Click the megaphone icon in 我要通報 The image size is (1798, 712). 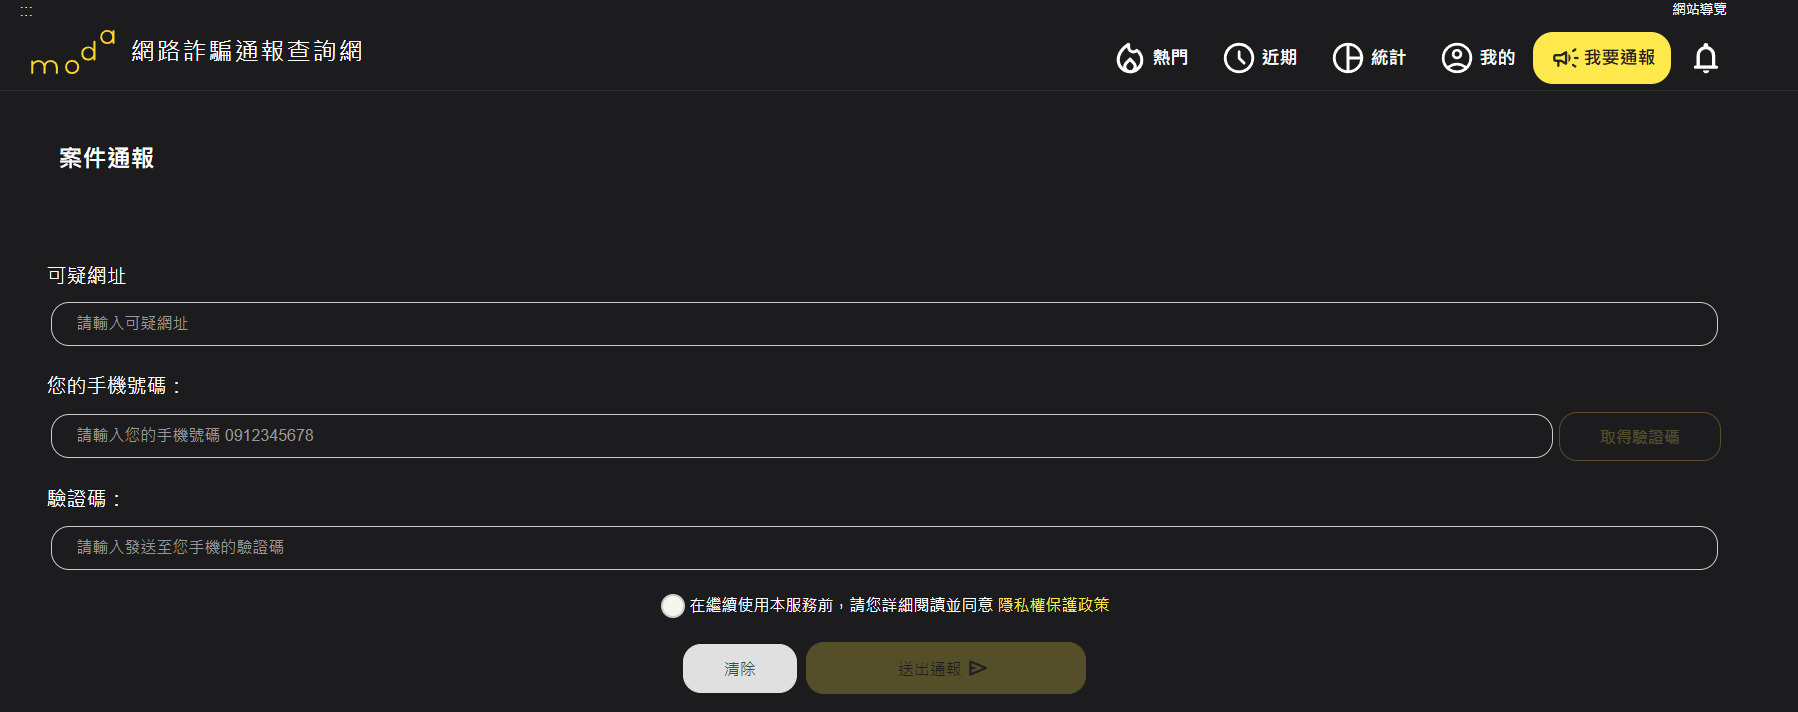[1564, 58]
